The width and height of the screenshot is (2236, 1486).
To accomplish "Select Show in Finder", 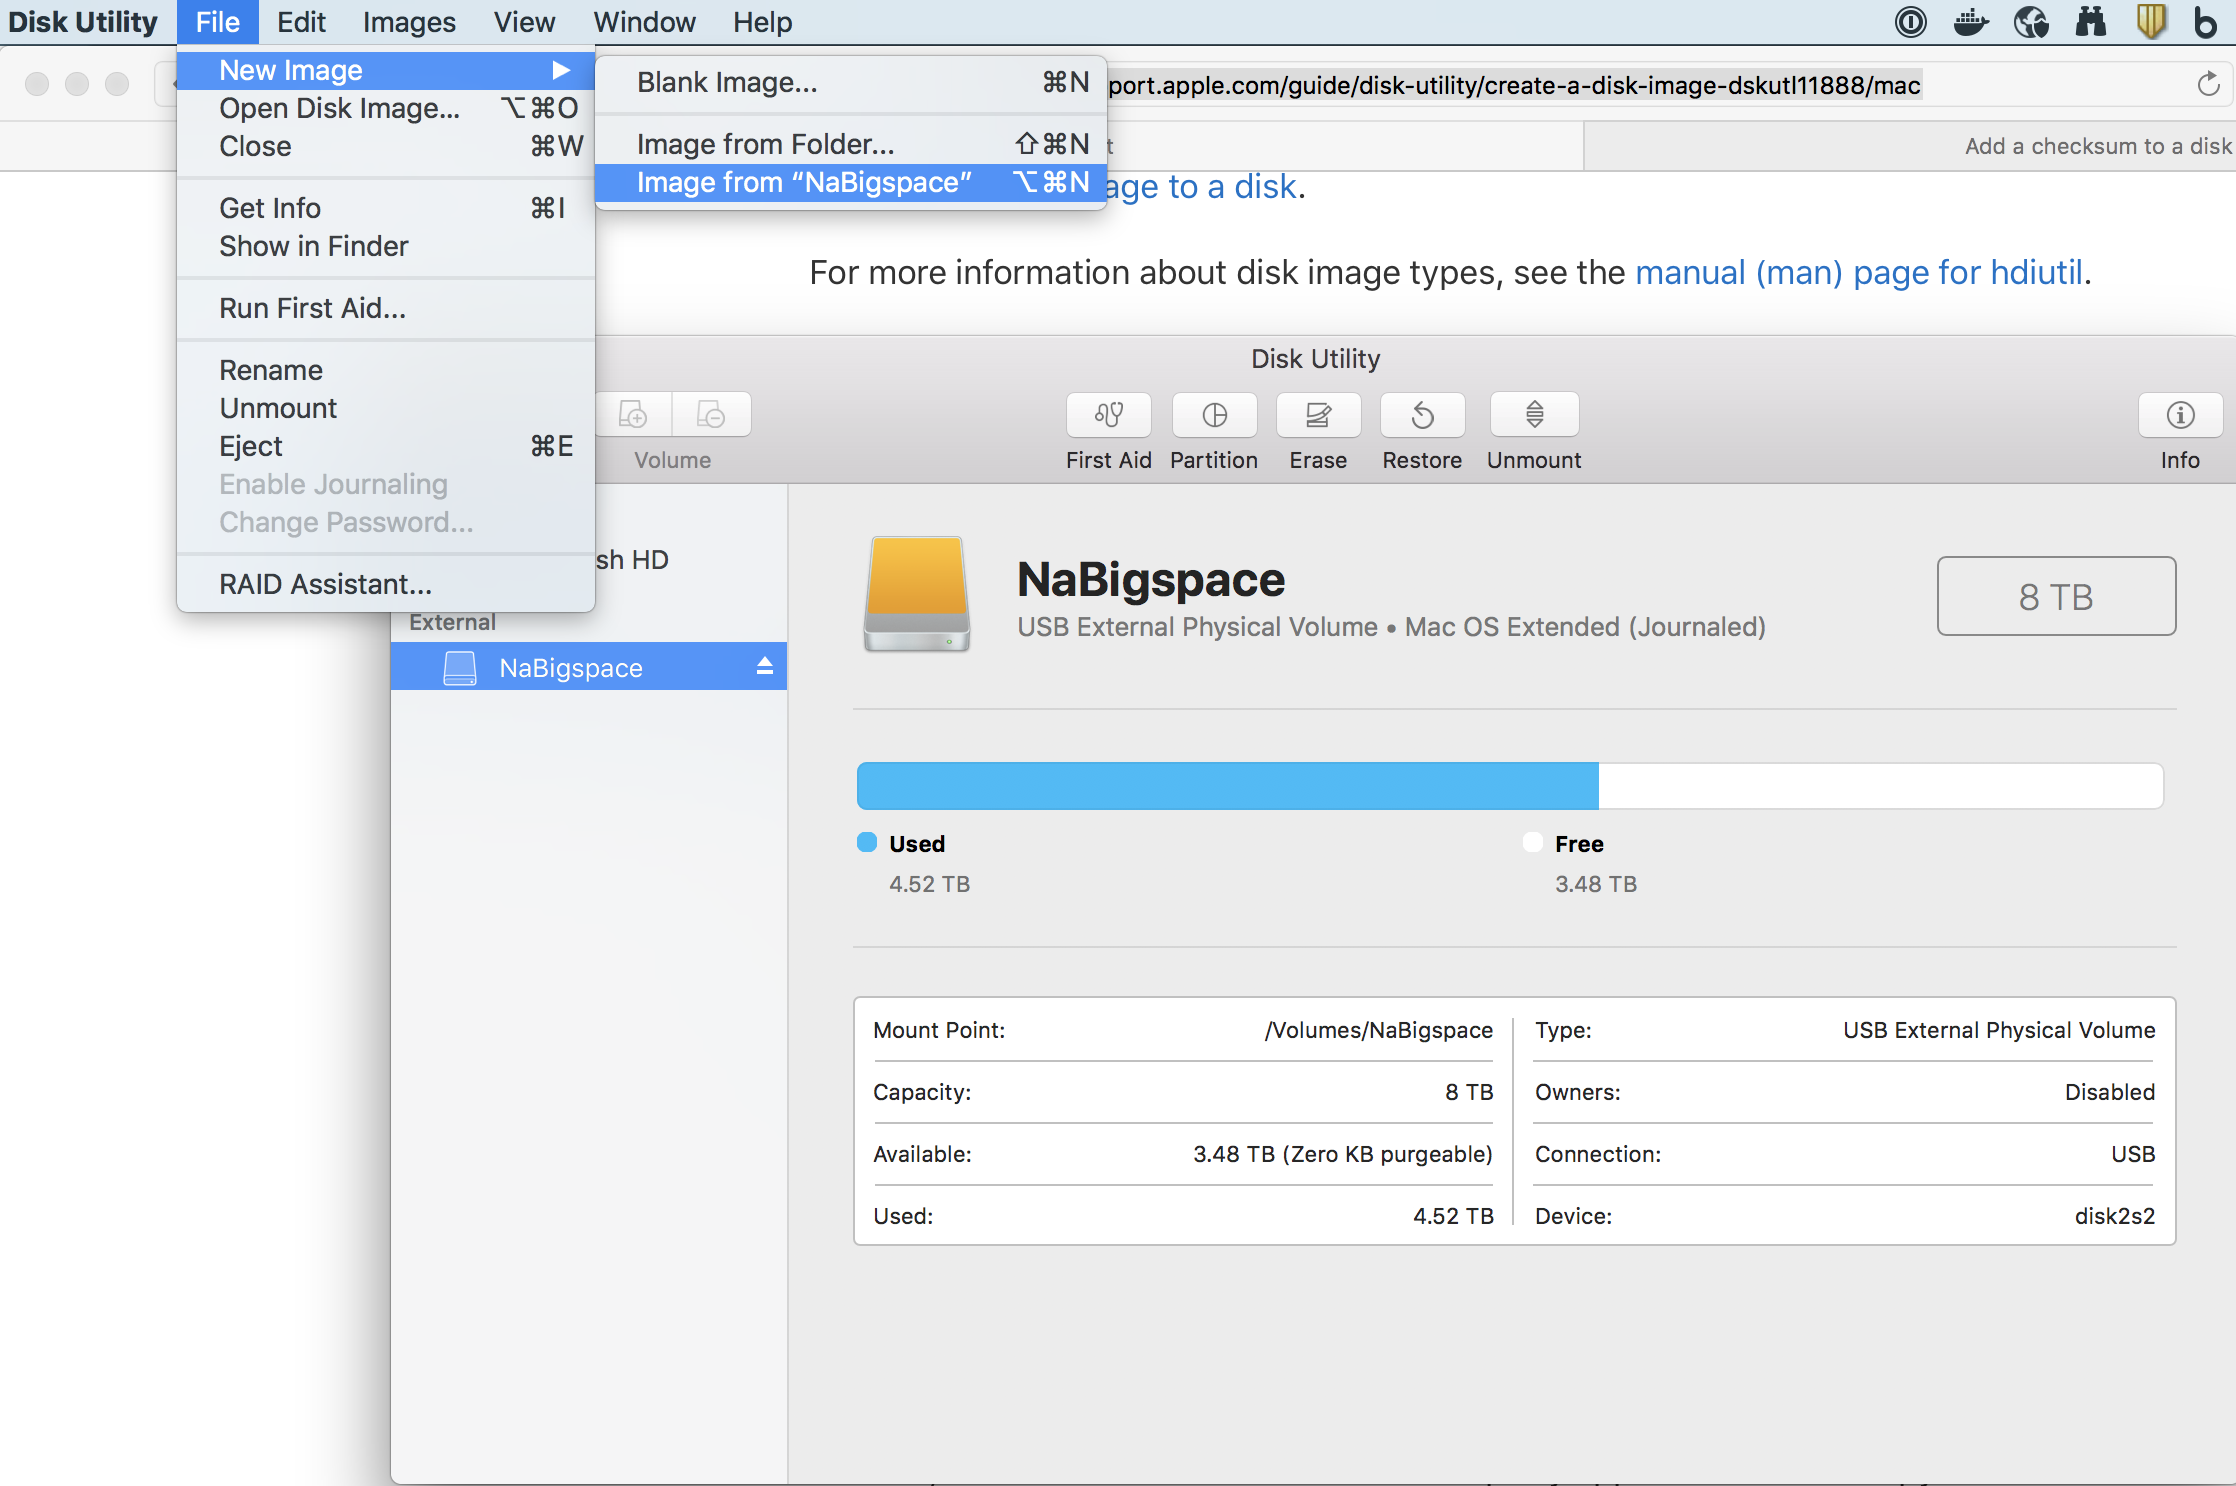I will [386, 246].
